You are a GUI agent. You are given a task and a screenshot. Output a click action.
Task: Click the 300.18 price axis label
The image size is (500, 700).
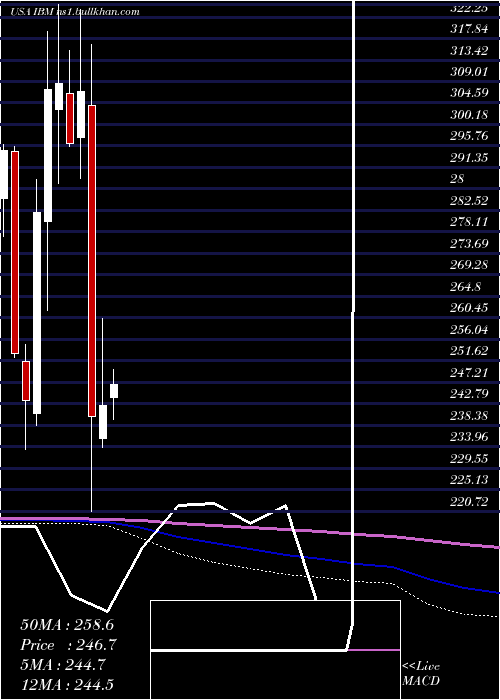tap(469, 115)
